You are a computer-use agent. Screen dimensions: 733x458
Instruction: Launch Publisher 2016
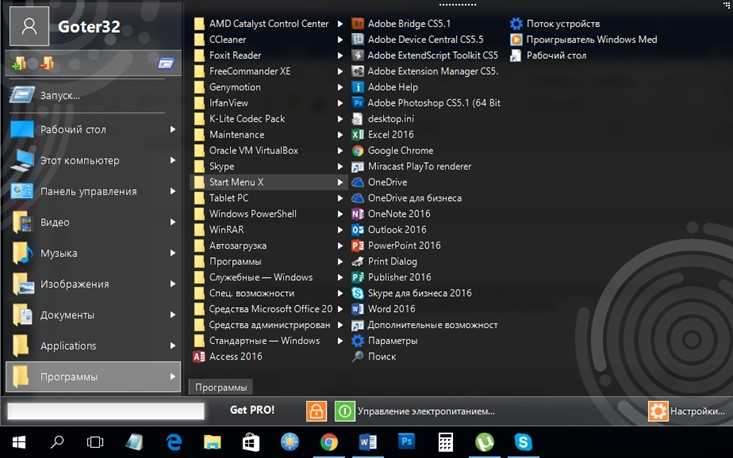click(391, 278)
